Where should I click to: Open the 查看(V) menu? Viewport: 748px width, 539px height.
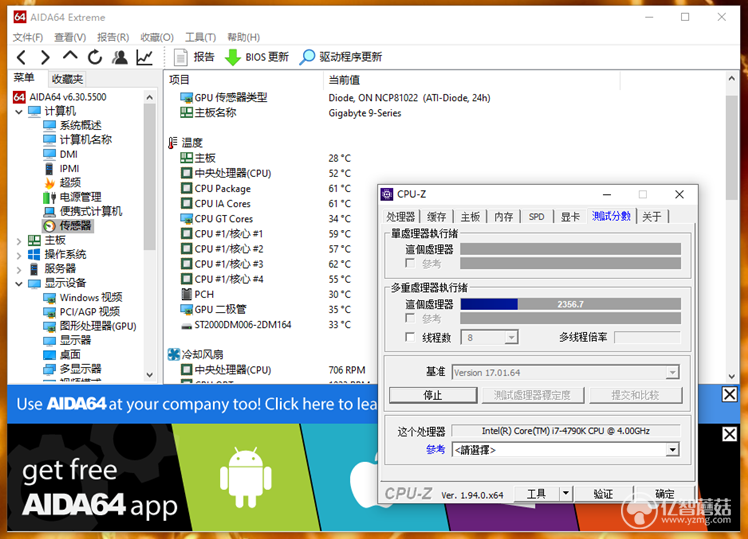(x=70, y=37)
